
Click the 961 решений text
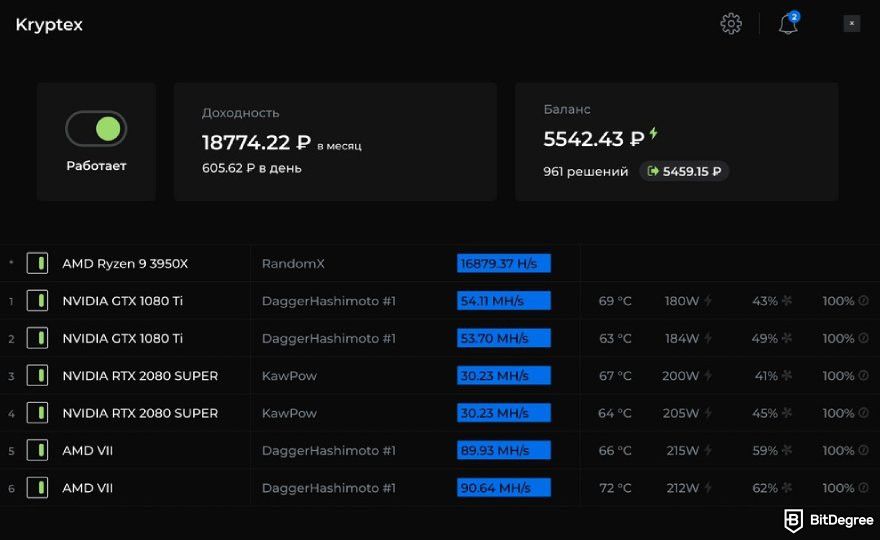585,171
